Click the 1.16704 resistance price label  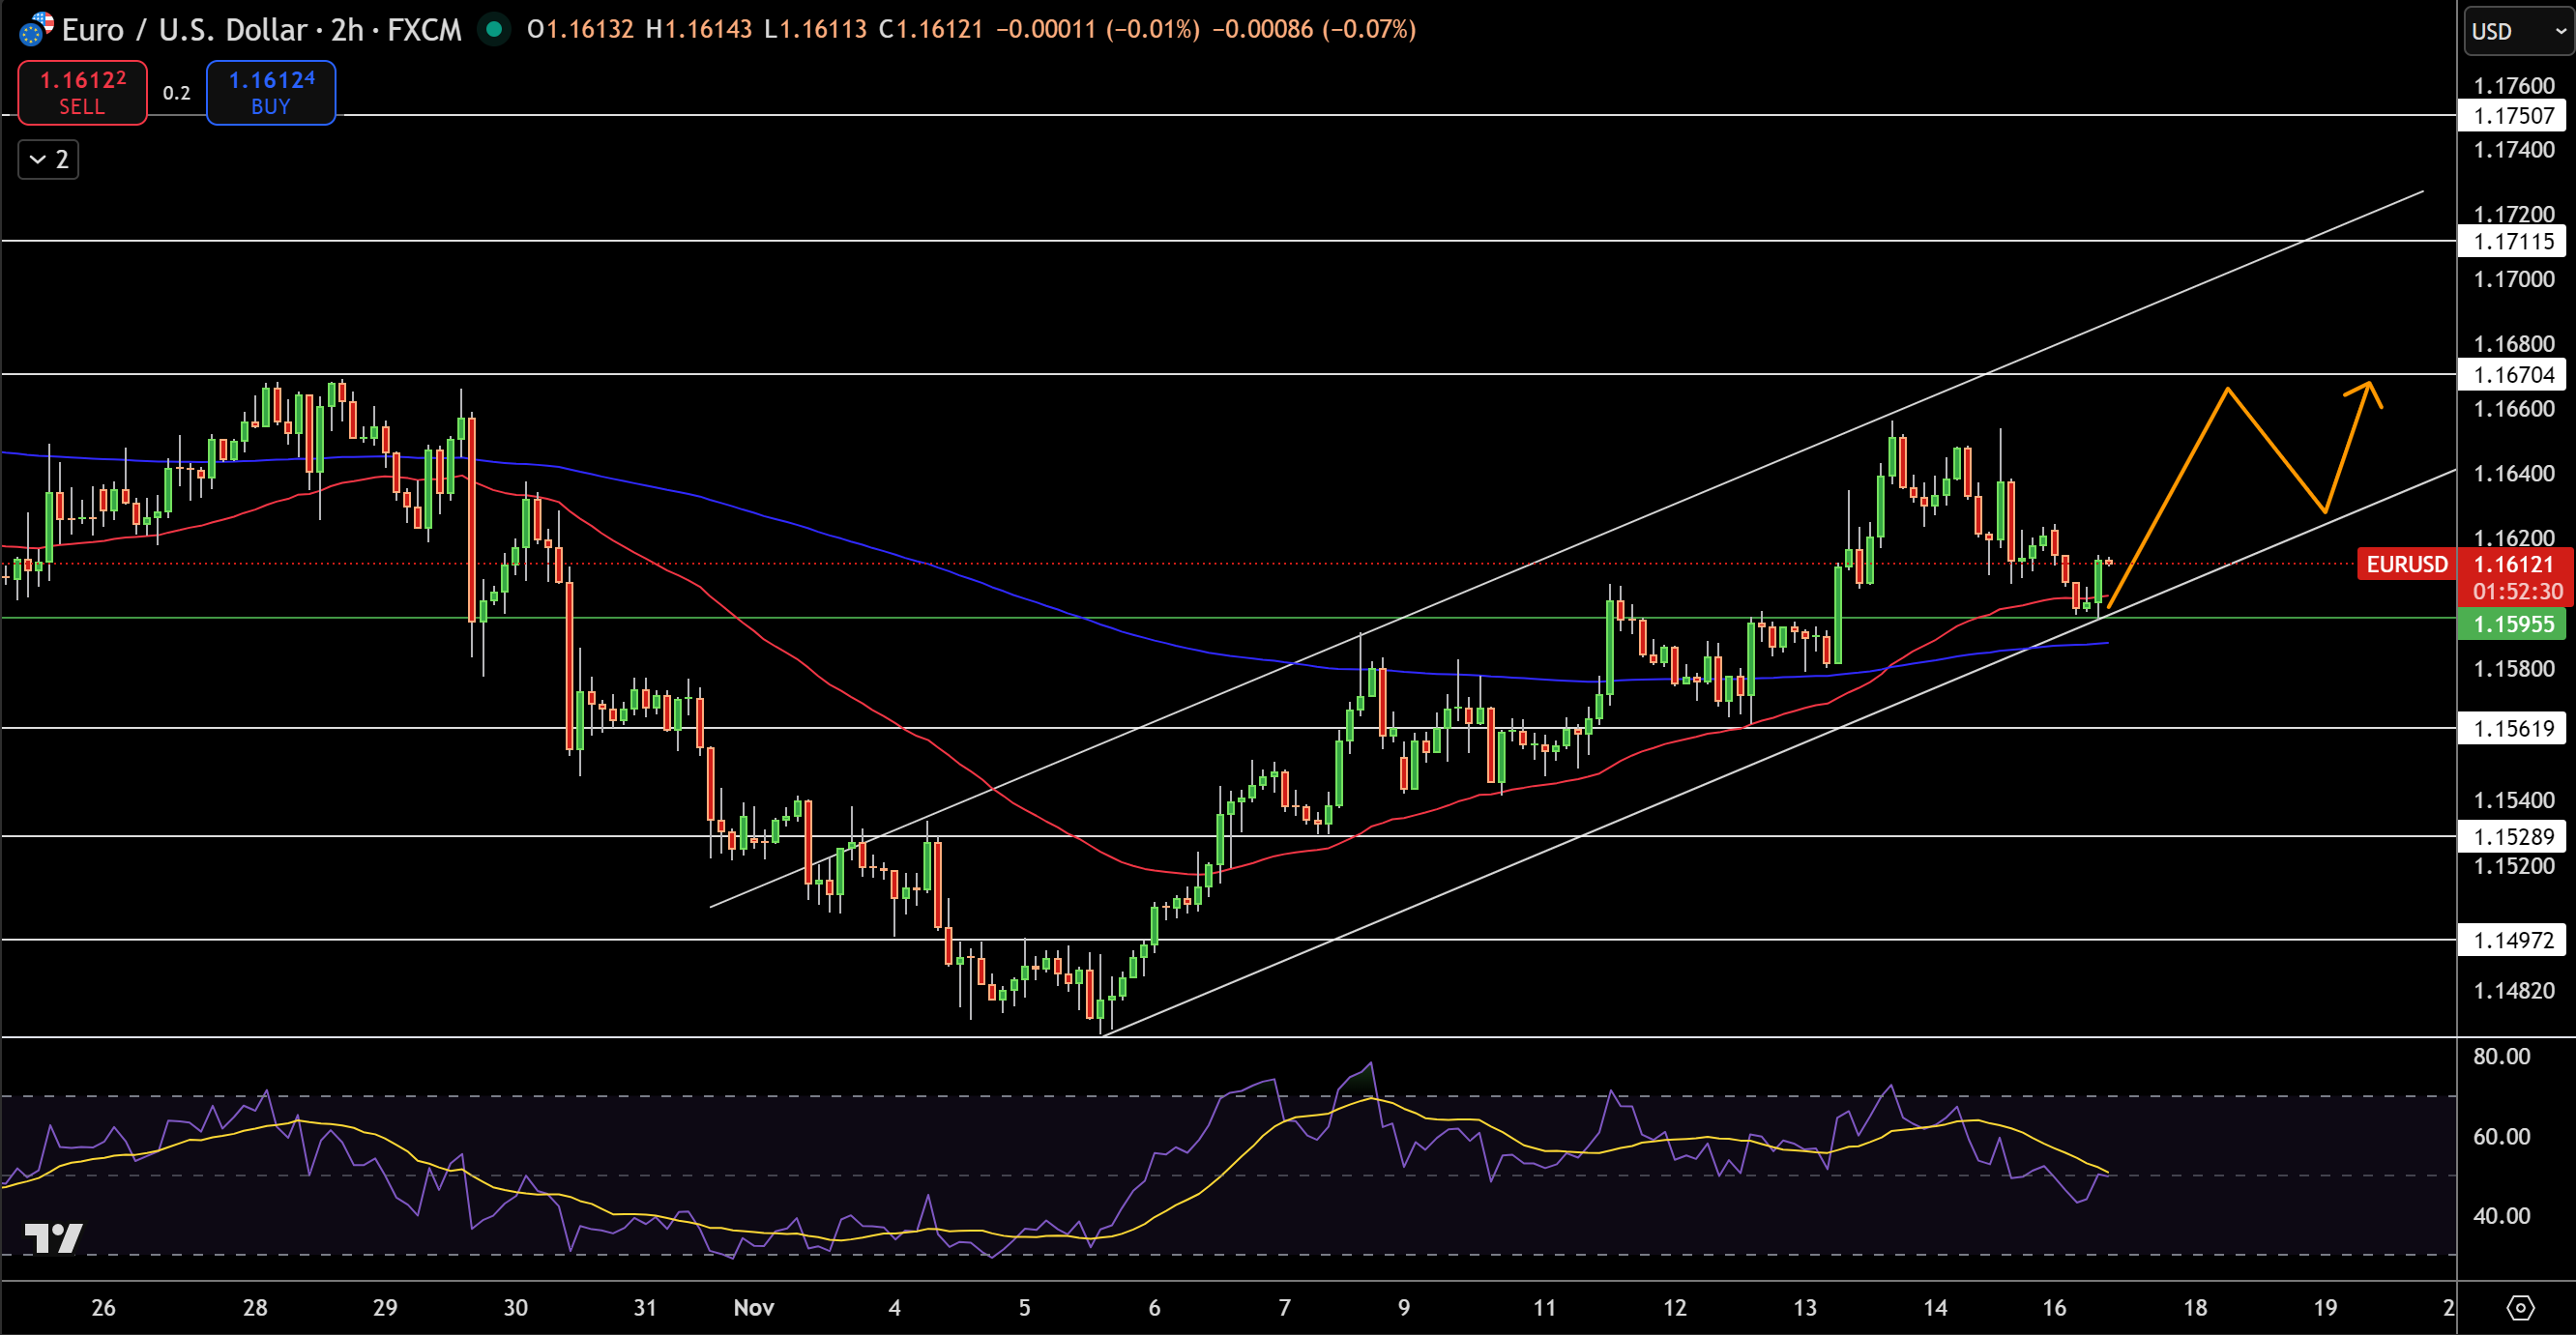coord(2512,375)
